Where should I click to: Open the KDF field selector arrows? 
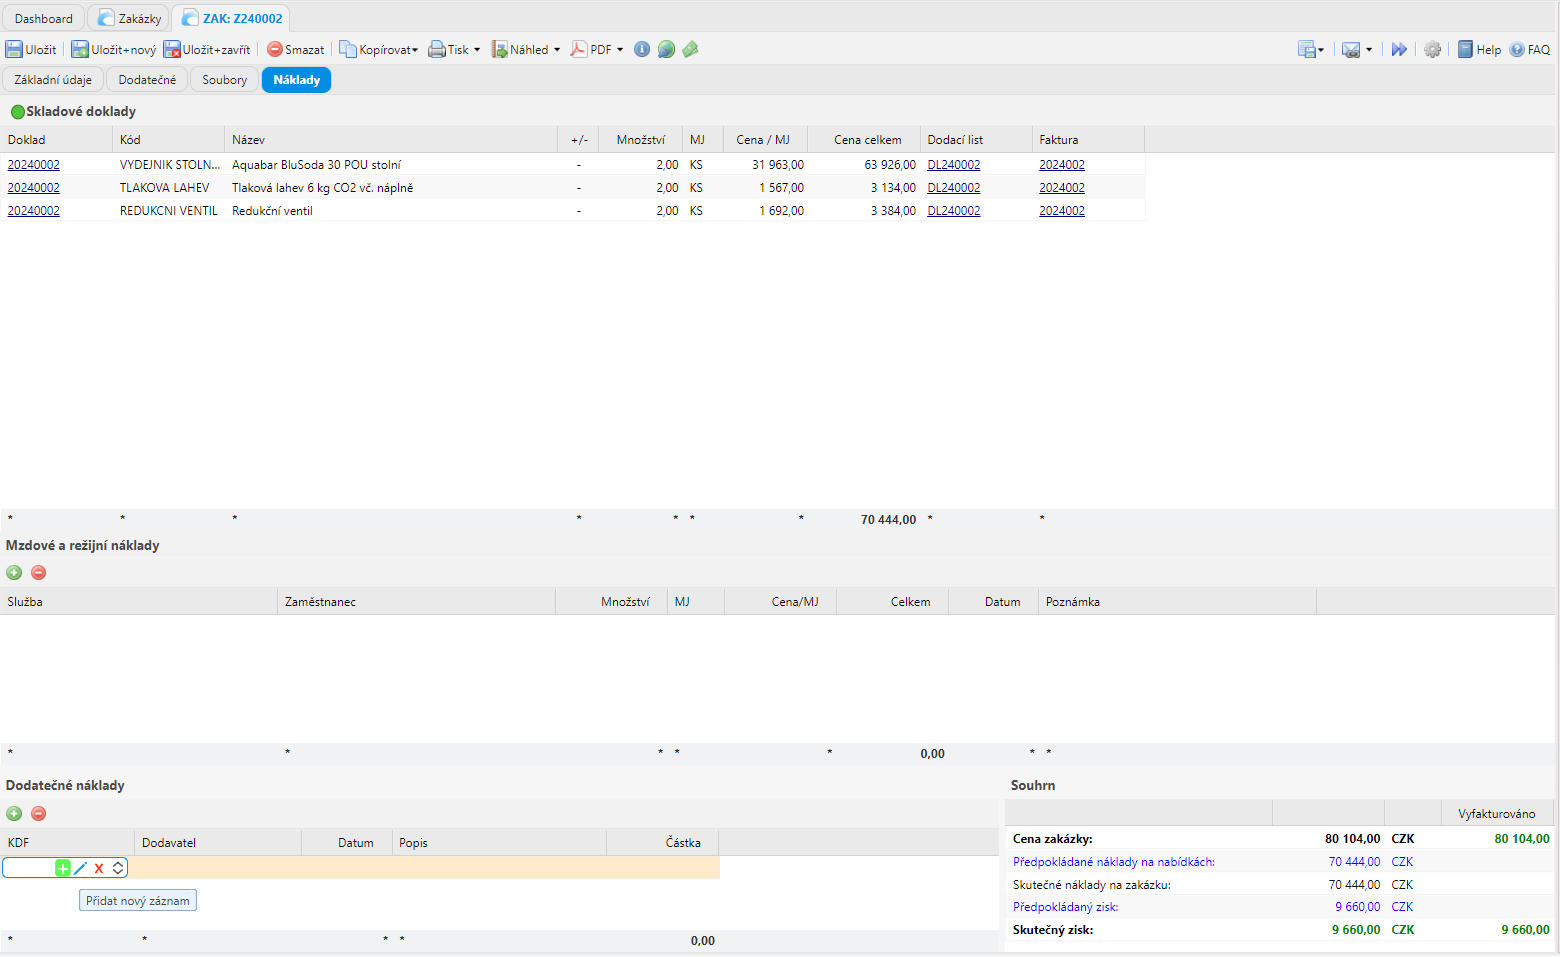tap(118, 868)
